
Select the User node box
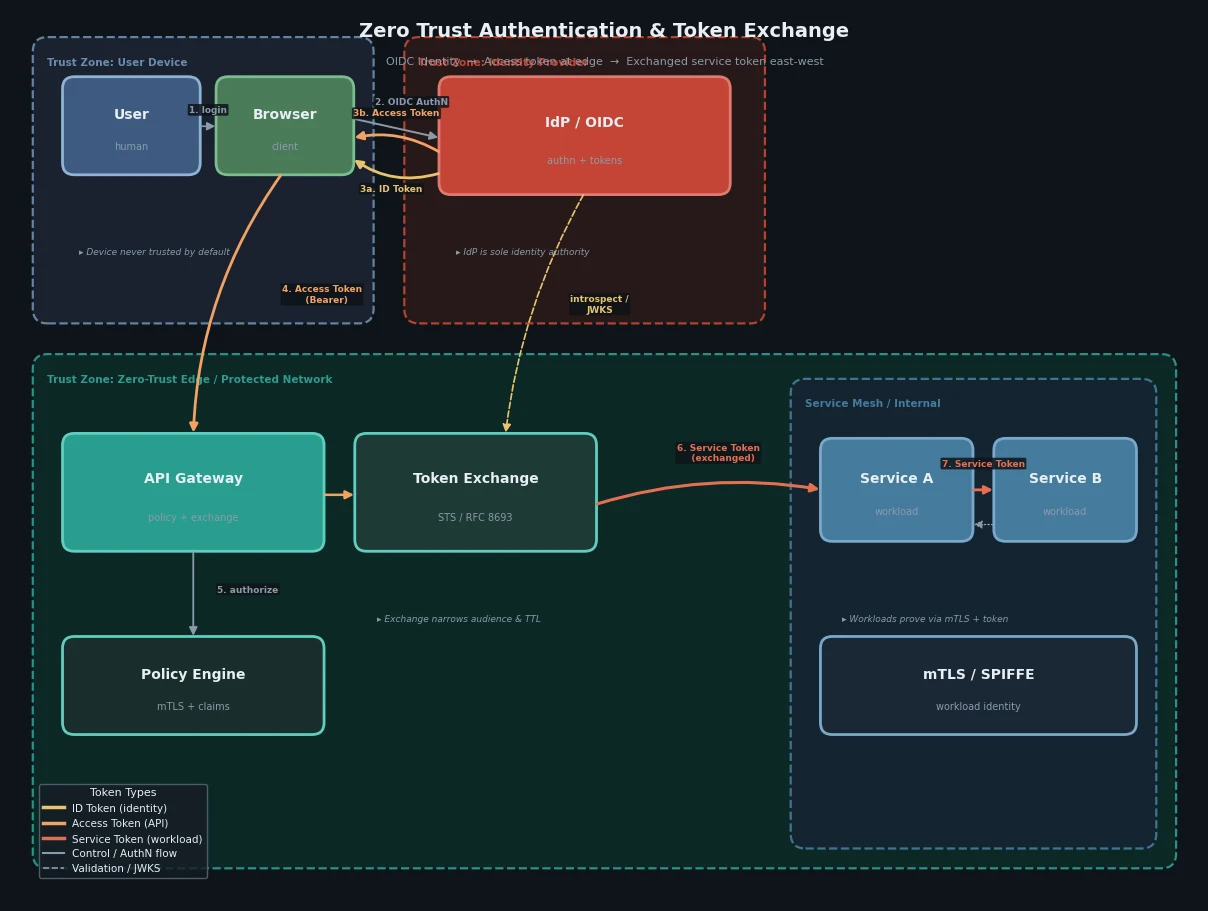[131, 126]
